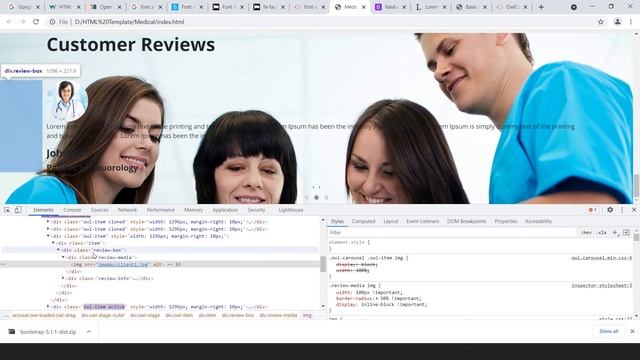
Task: Expand the second owl-item cloned div
Action: pyautogui.click(x=48, y=229)
